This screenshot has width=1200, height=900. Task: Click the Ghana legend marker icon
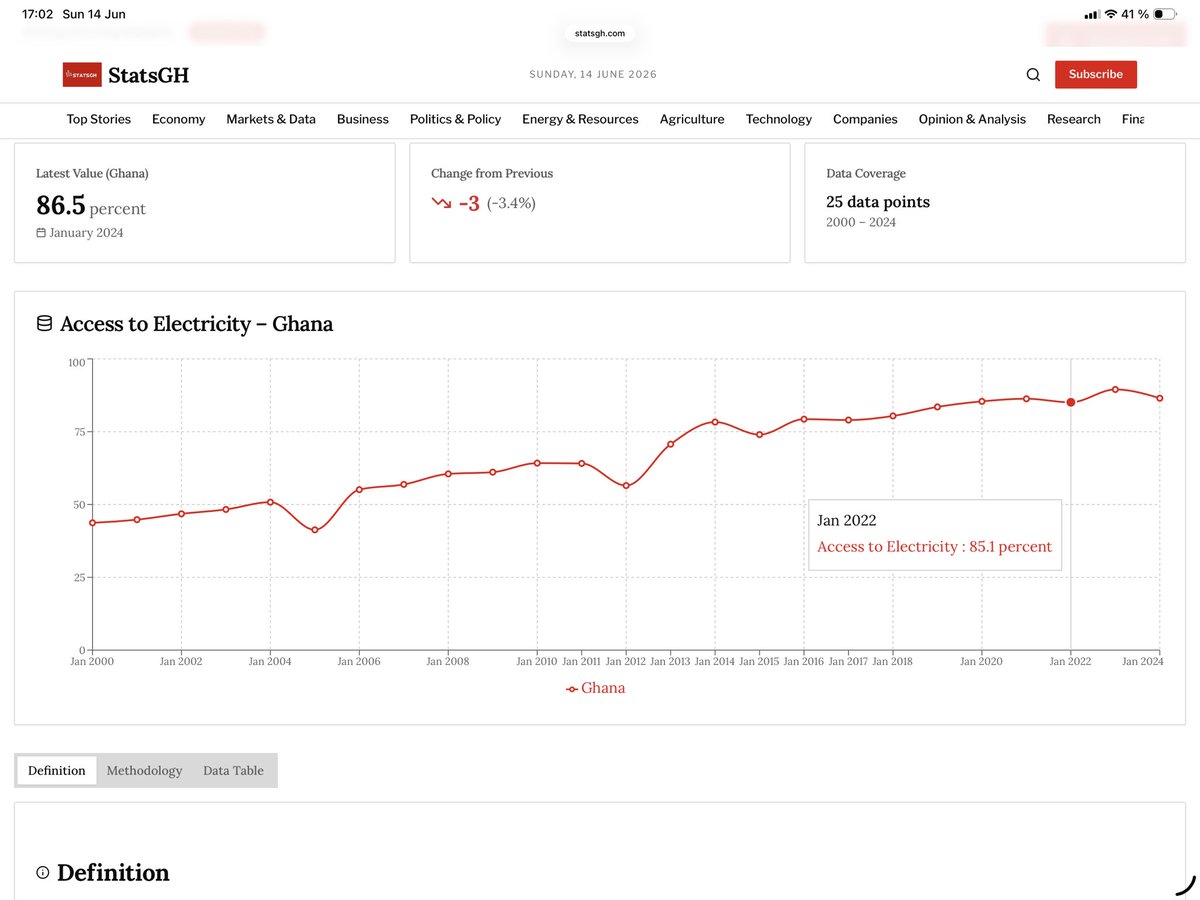coord(572,688)
